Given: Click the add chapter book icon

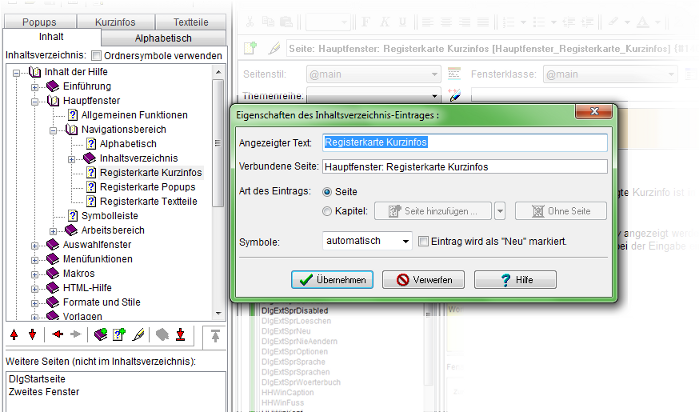Looking at the screenshot, I should pyautogui.click(x=99, y=334).
